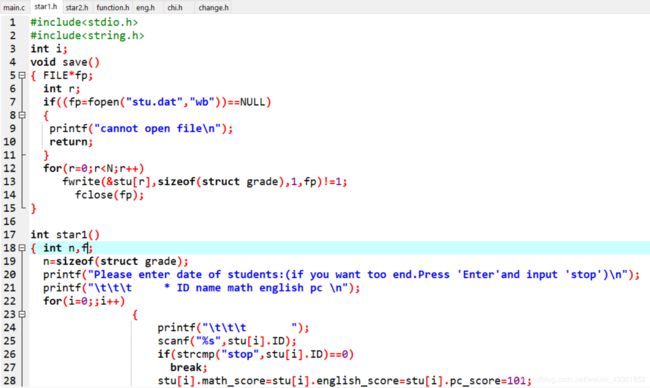
Task: Click 'for(r=0;r<N;r++)' loop header
Action: pyautogui.click(x=94, y=168)
